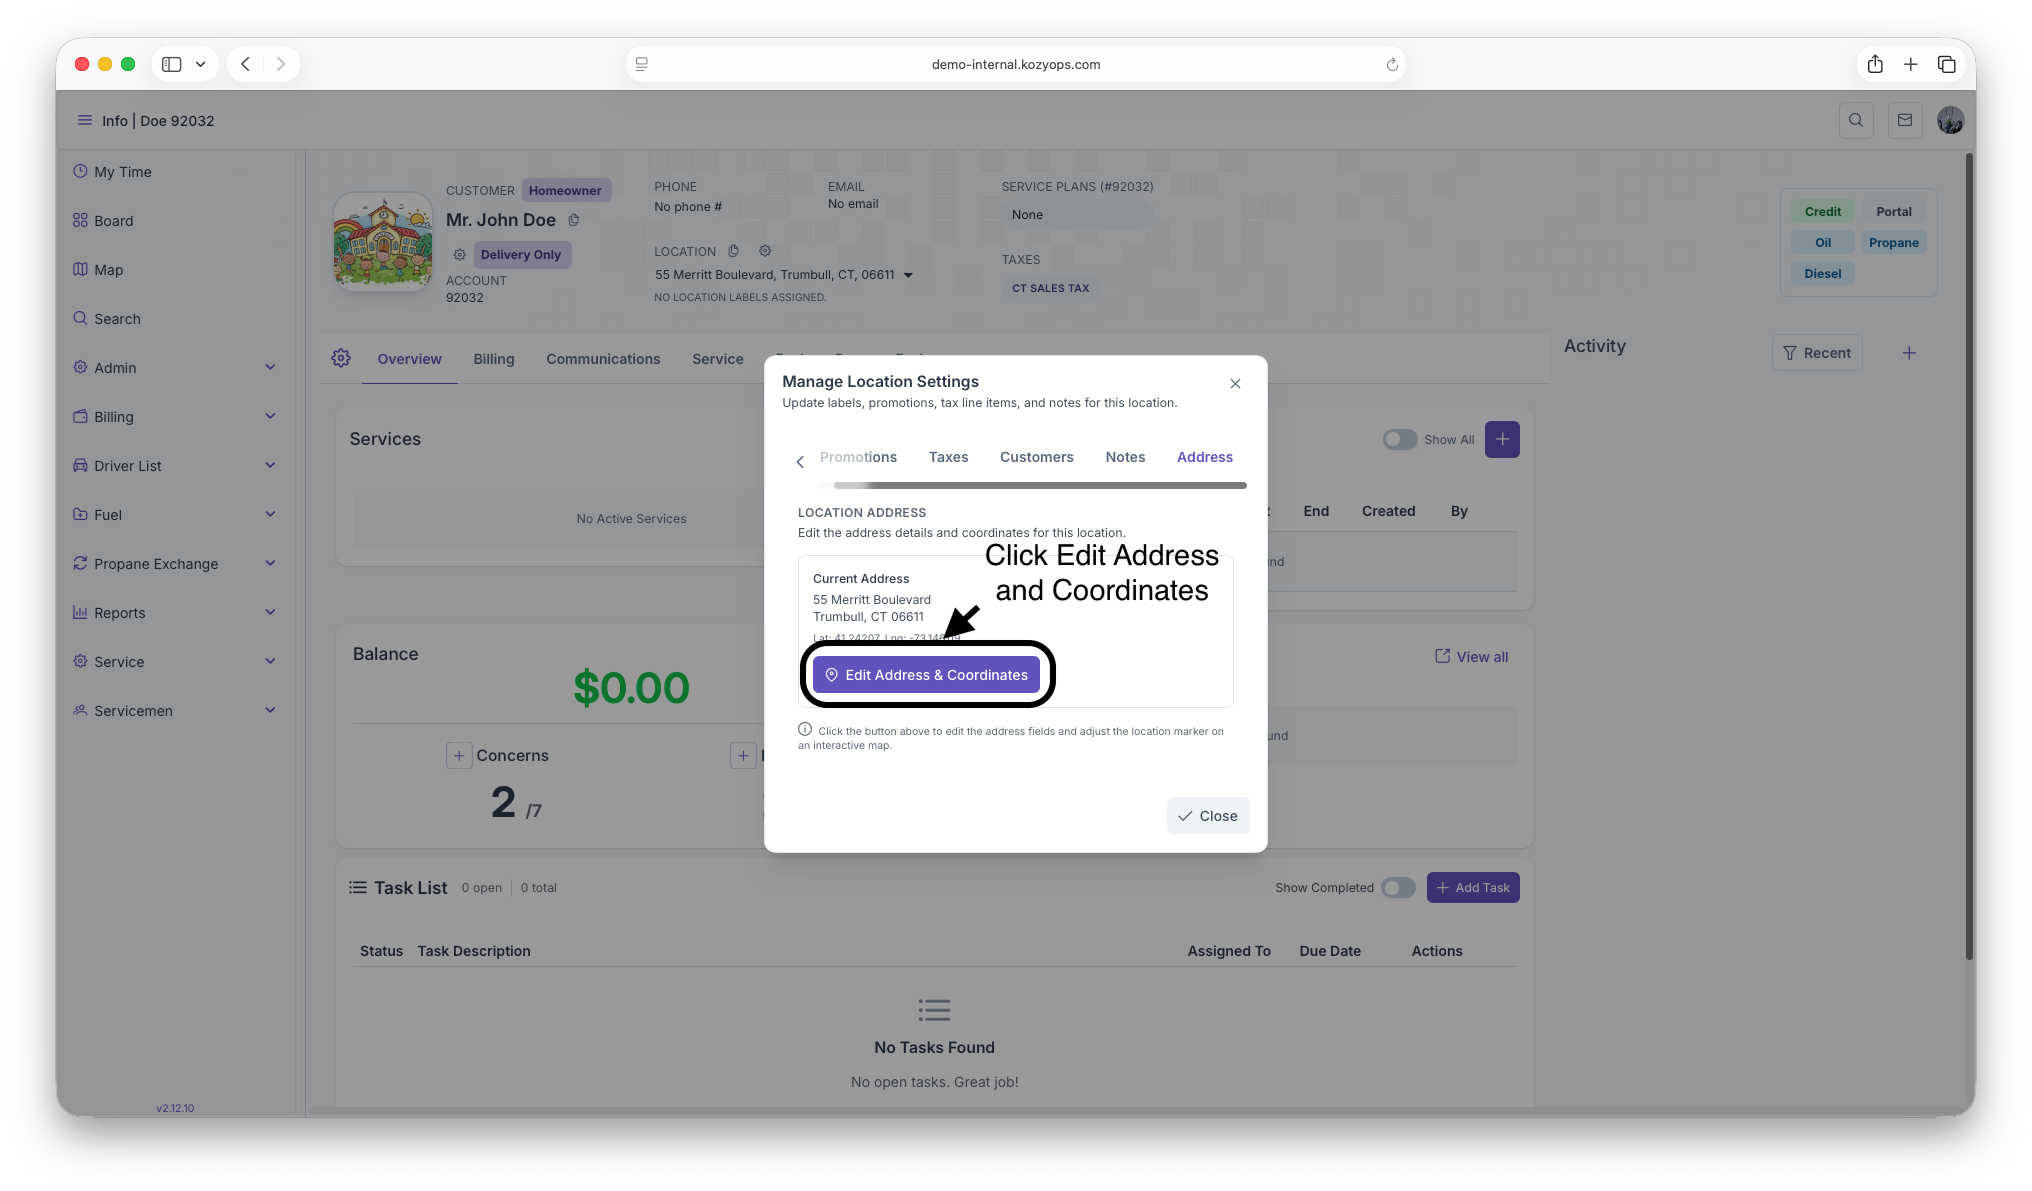Click plus icon next to Concerns
The width and height of the screenshot is (2032, 1191).
[459, 755]
